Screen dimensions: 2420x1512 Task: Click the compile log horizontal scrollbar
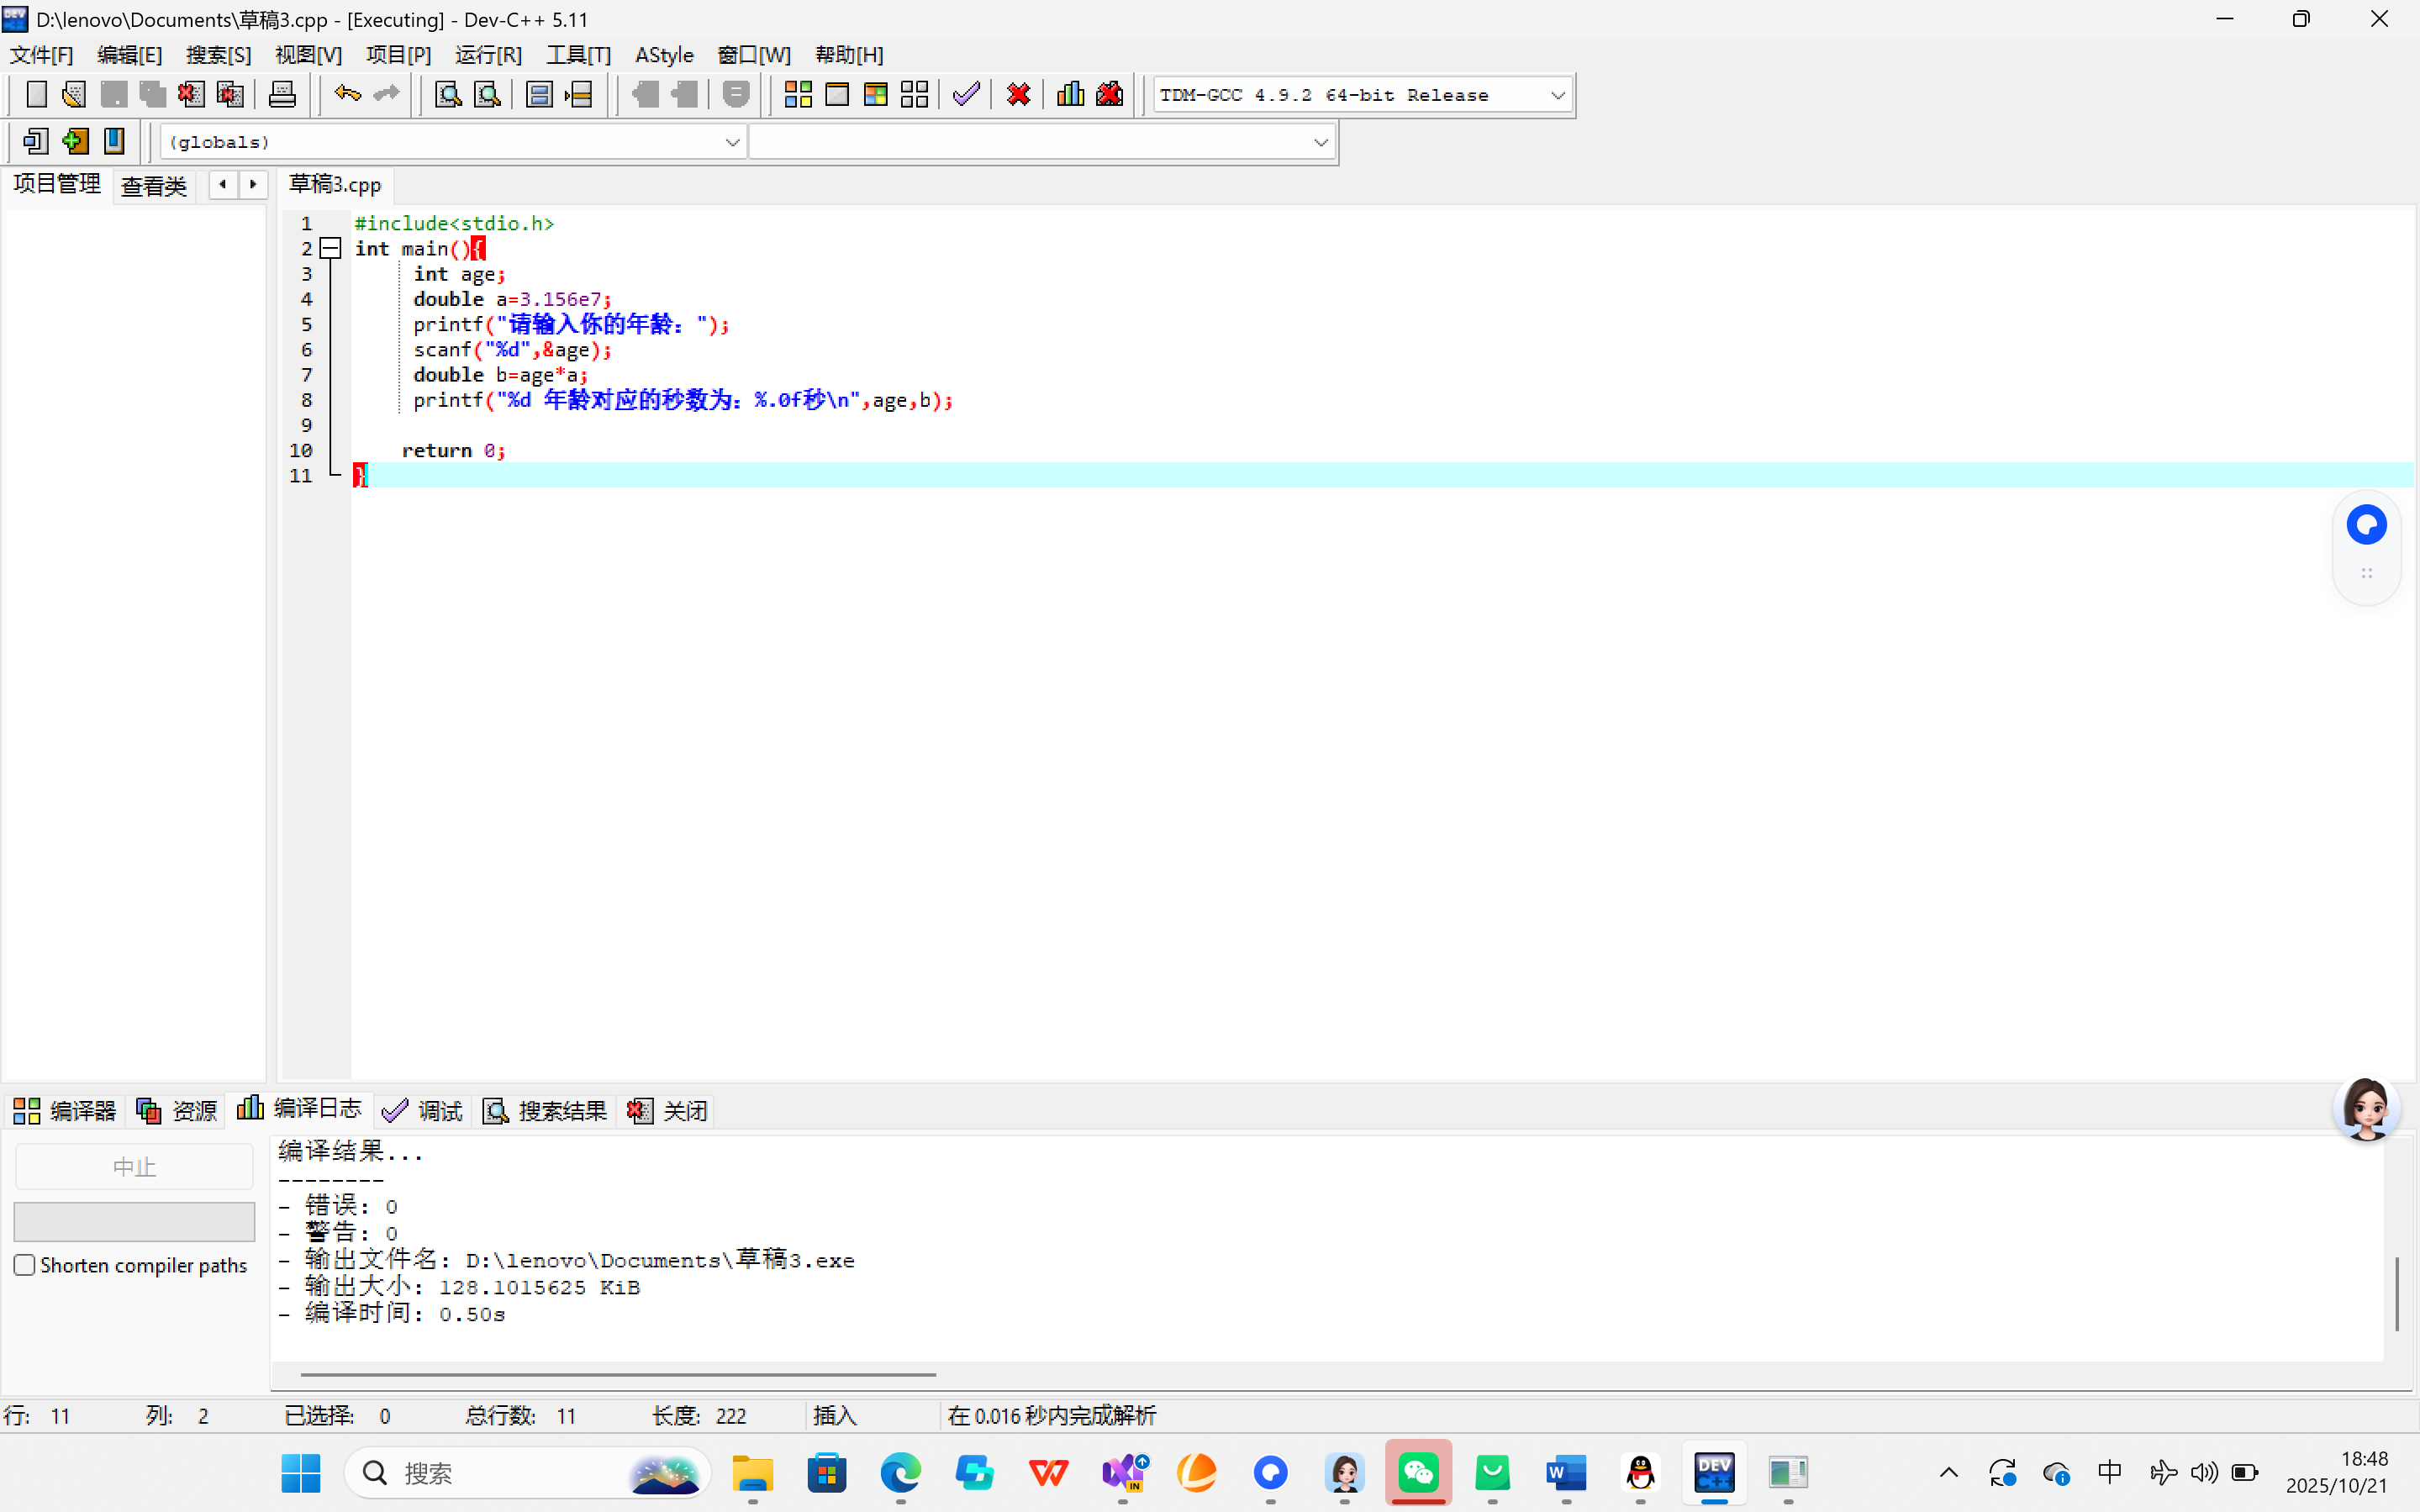point(618,1374)
